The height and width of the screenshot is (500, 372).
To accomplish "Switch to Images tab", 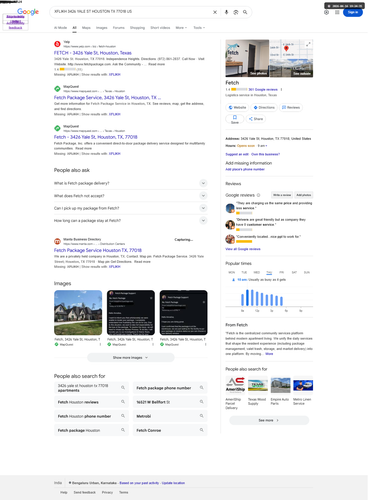I will (102, 28).
